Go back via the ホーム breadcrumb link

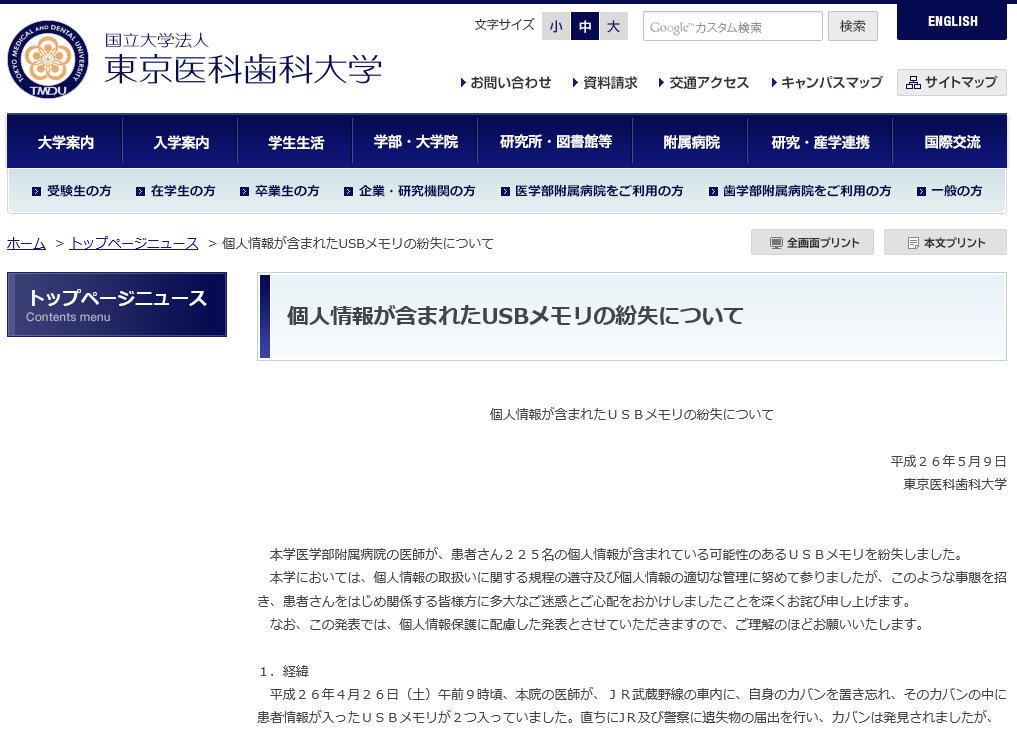[26, 243]
